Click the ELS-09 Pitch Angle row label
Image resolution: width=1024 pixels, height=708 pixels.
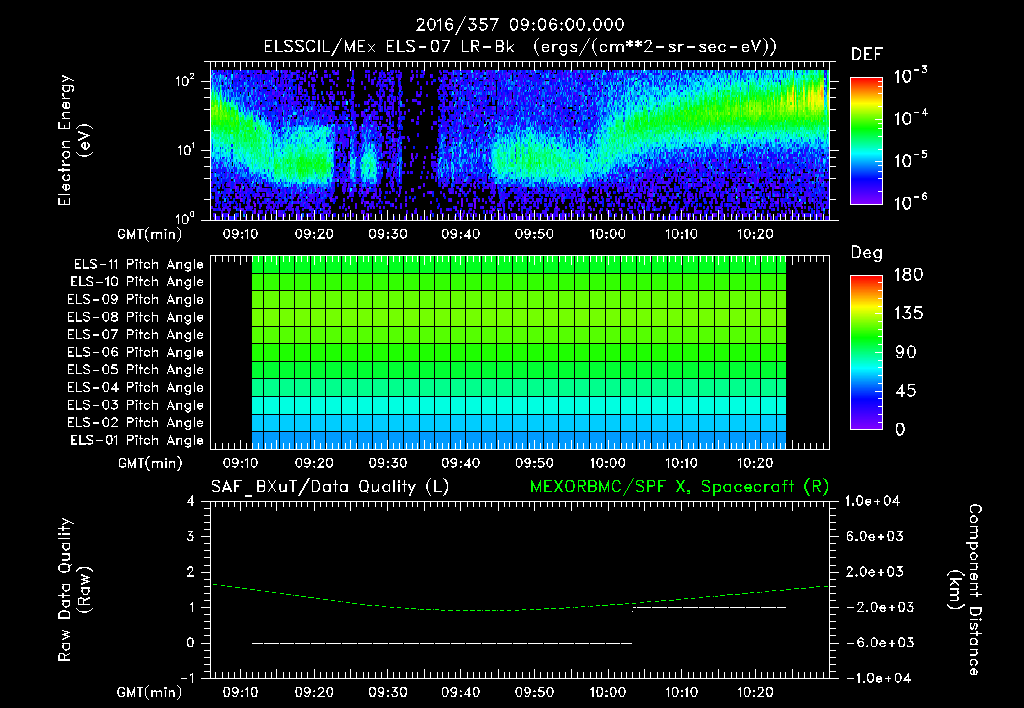pos(136,300)
